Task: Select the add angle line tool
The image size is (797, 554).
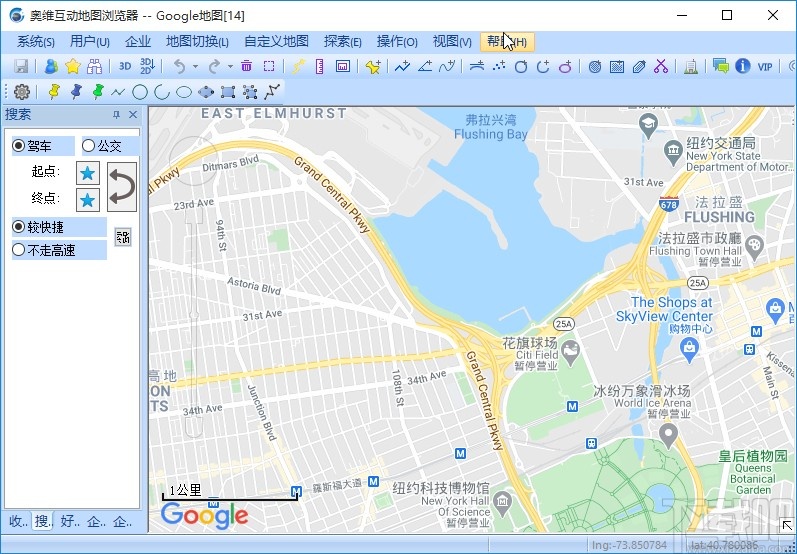Action: (425, 66)
